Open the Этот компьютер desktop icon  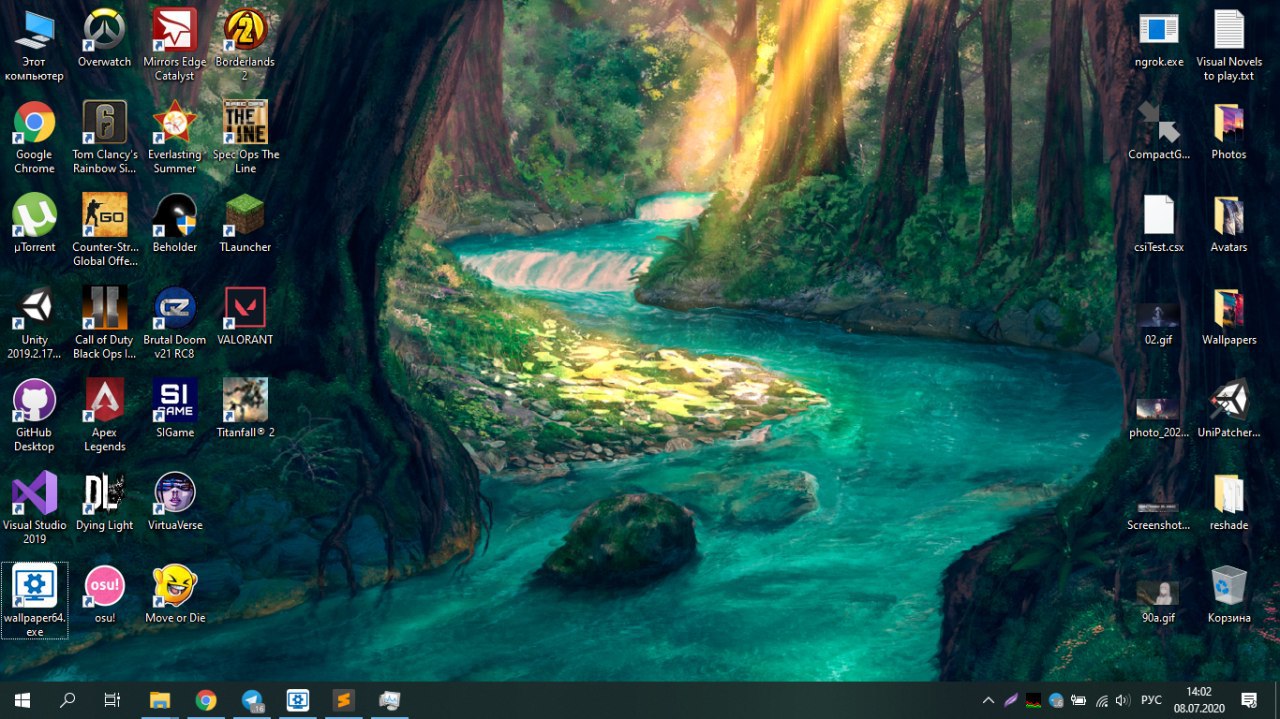34,44
